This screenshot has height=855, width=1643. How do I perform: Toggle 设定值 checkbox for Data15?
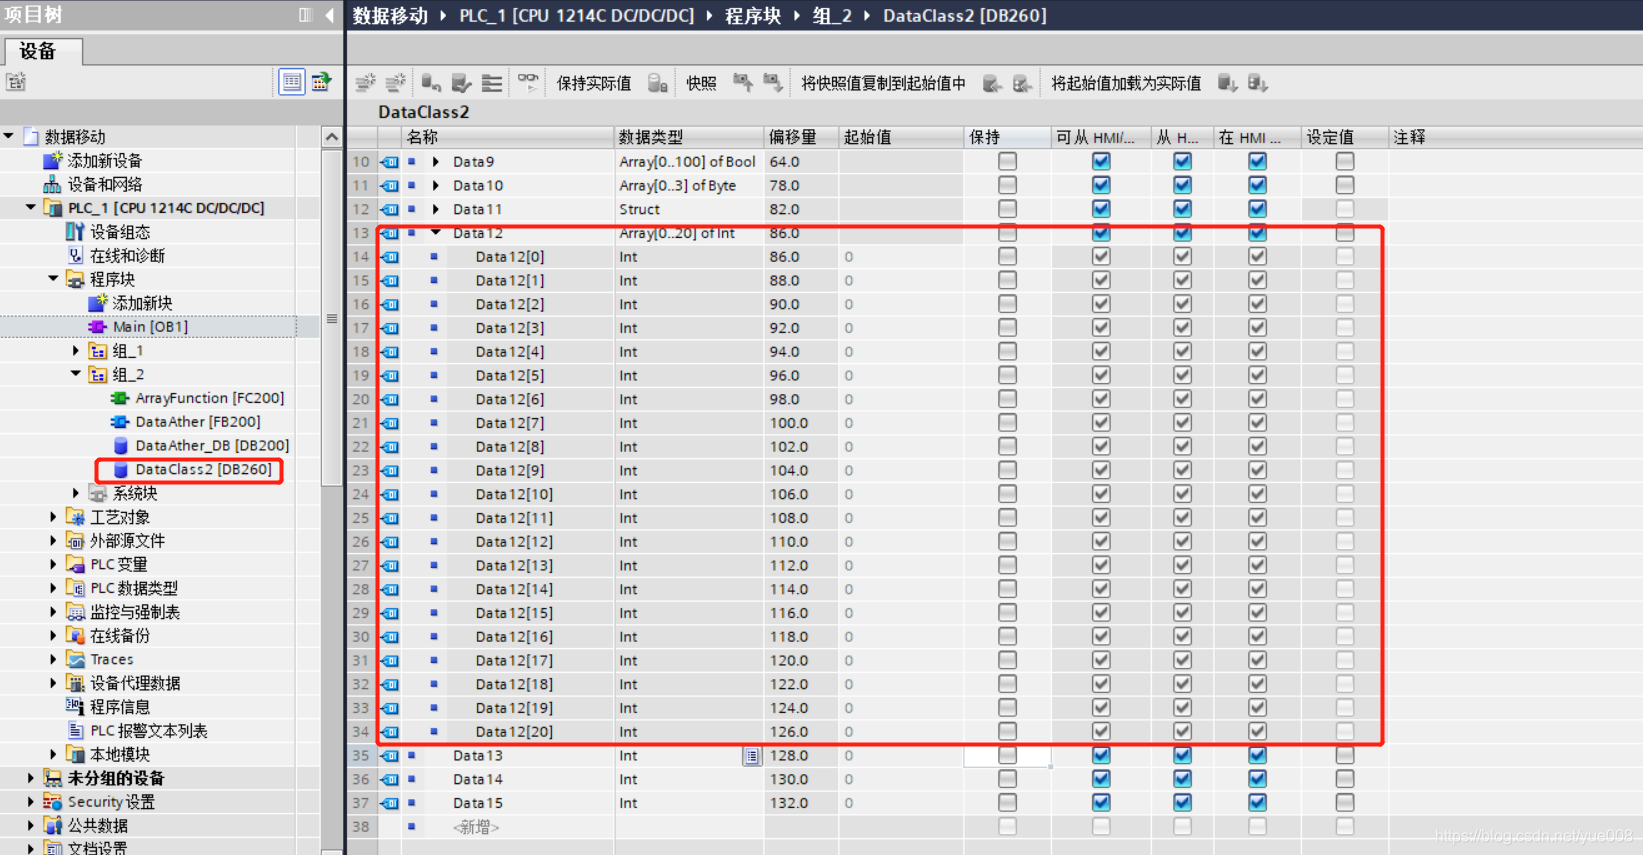tap(1345, 803)
